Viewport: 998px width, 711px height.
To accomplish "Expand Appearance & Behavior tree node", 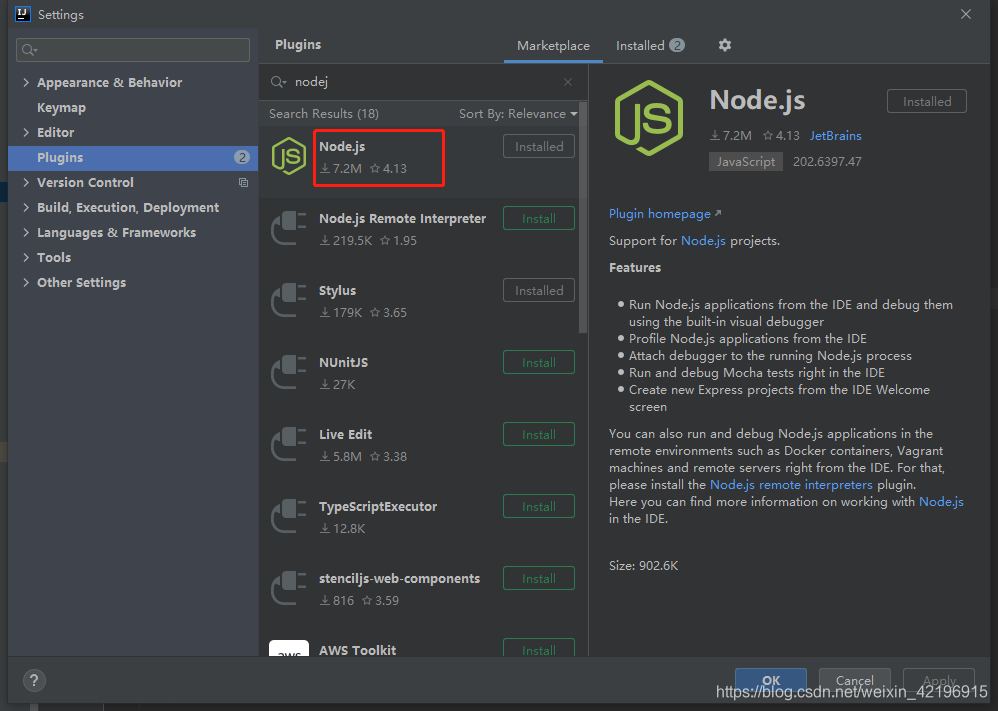I will [26, 82].
